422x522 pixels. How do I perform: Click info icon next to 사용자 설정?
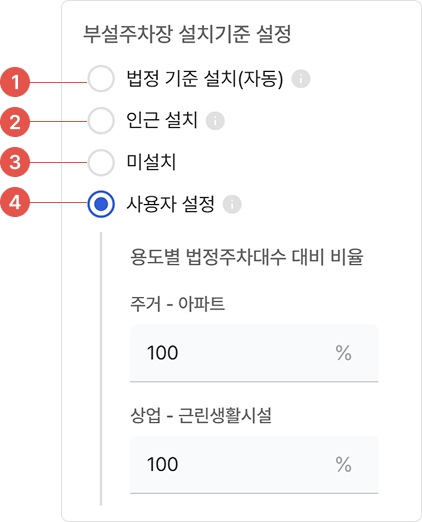click(x=232, y=204)
